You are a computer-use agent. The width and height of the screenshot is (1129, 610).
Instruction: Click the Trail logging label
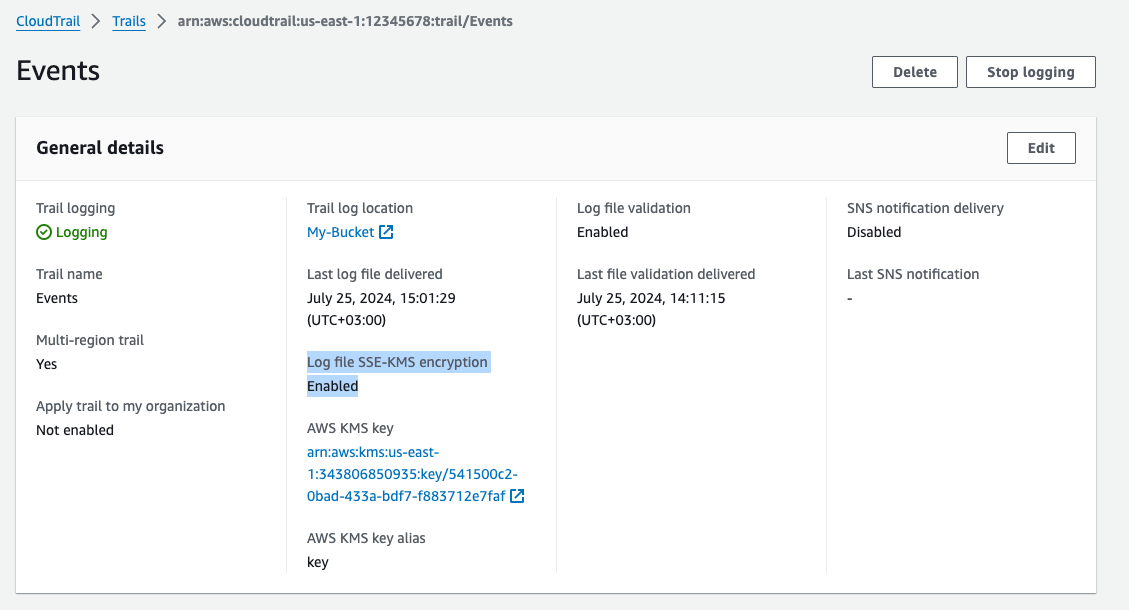[x=76, y=208]
